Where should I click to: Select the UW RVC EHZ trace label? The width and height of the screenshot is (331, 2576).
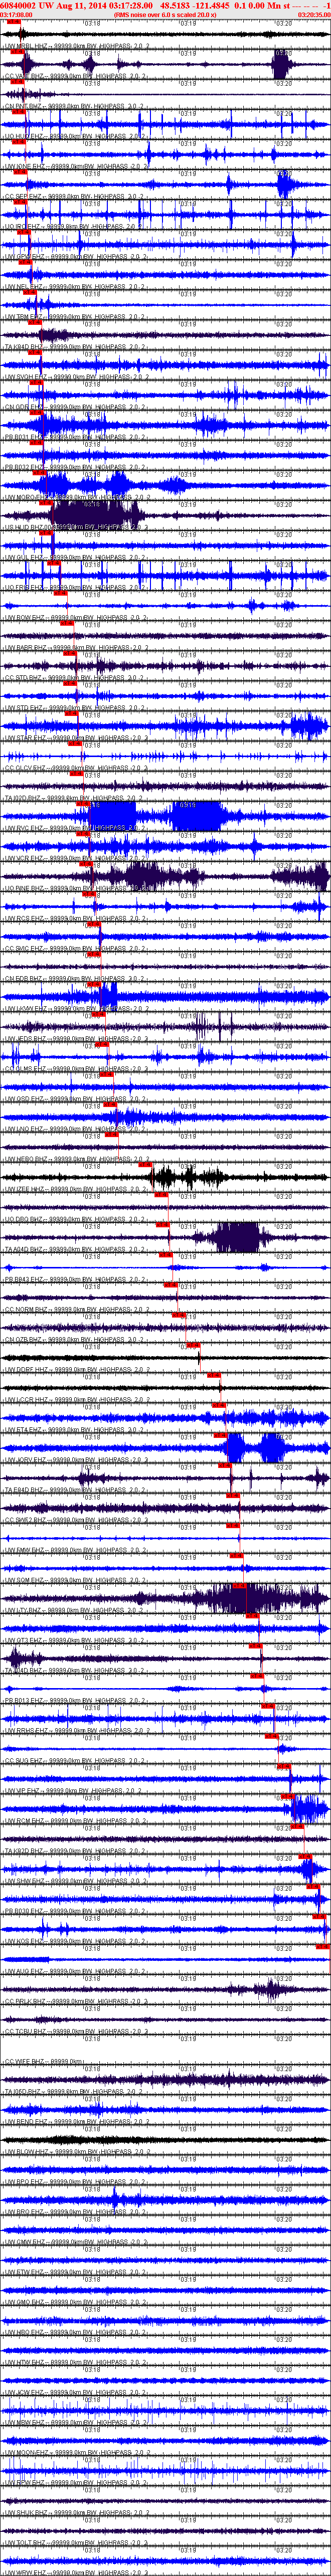pos(75,827)
